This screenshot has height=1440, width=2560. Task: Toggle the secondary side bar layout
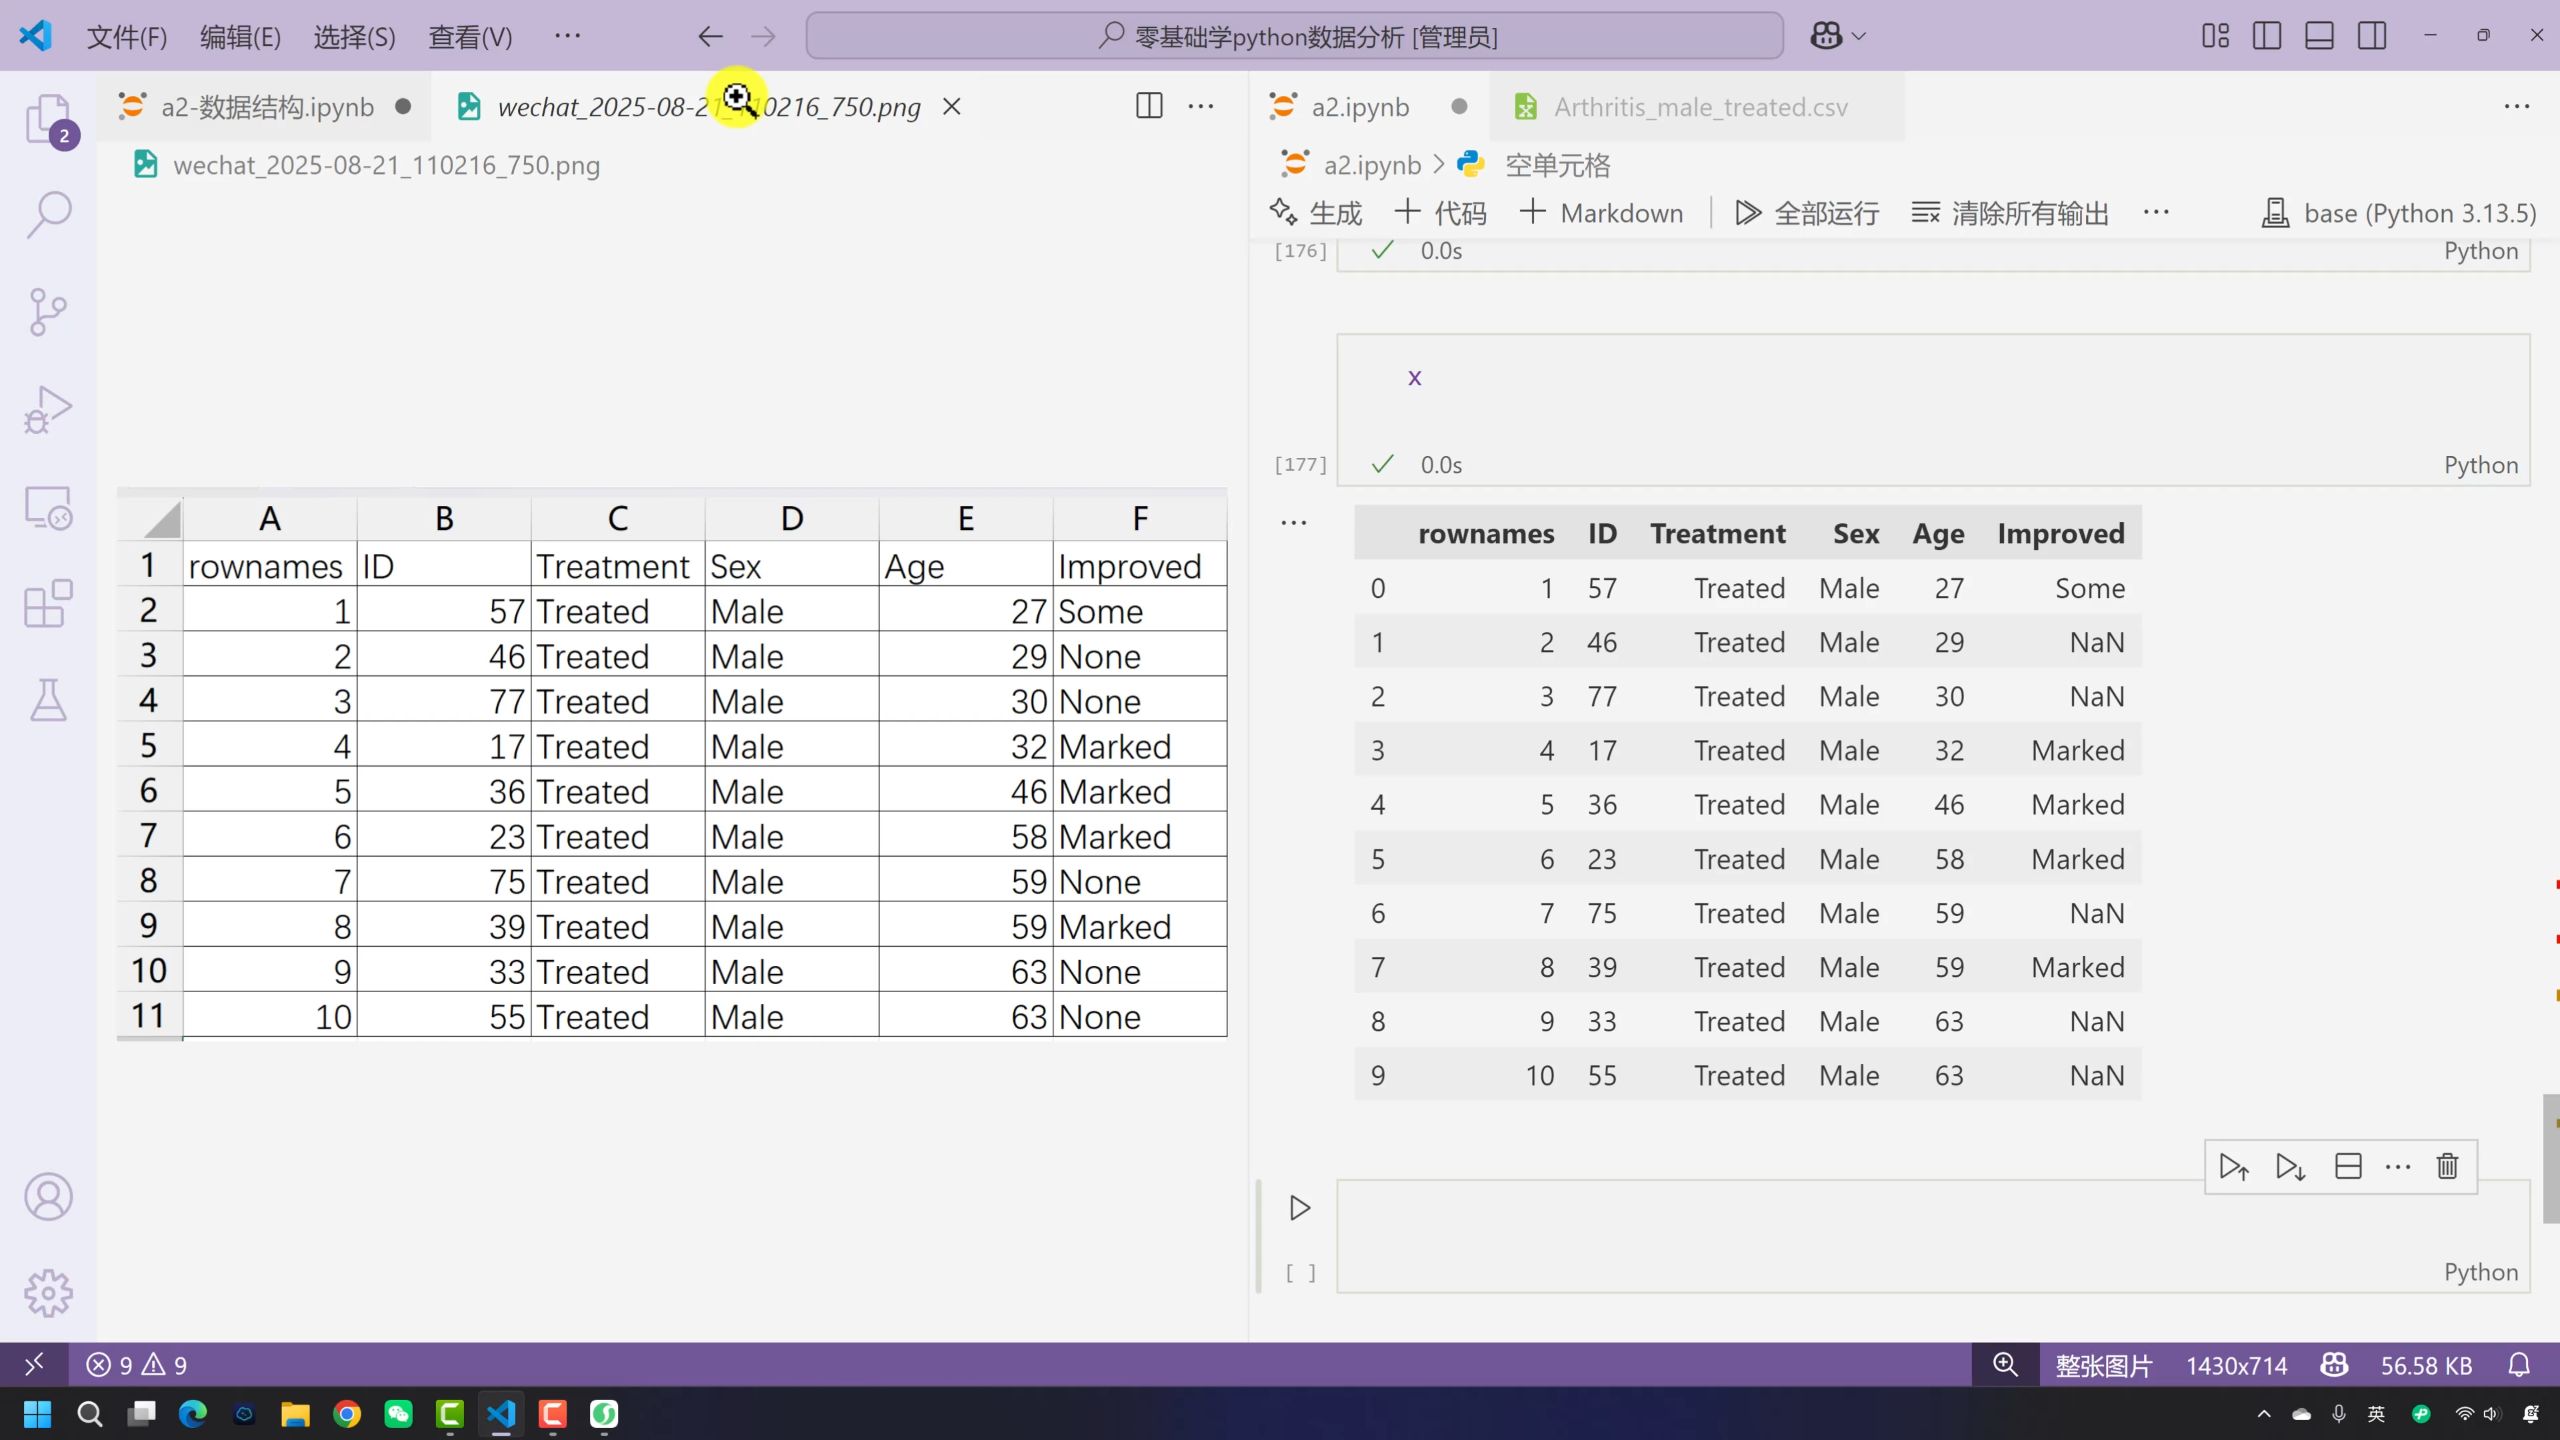click(x=2372, y=36)
